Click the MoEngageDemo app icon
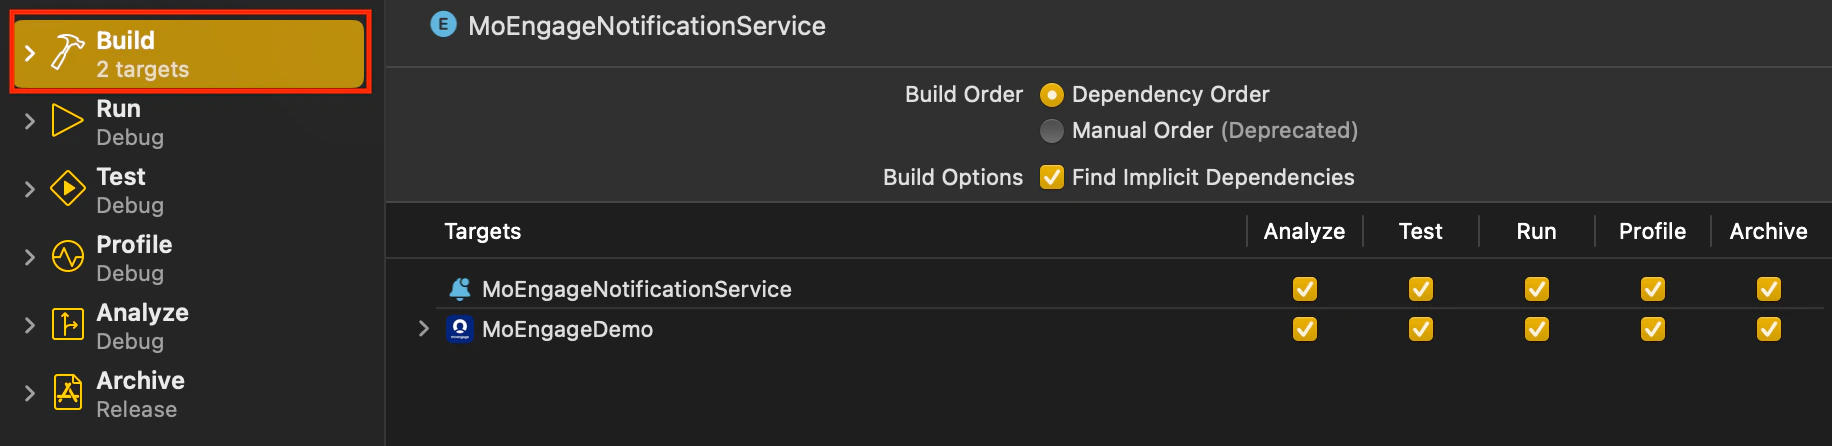Screen dimensions: 1832x446 [460, 329]
